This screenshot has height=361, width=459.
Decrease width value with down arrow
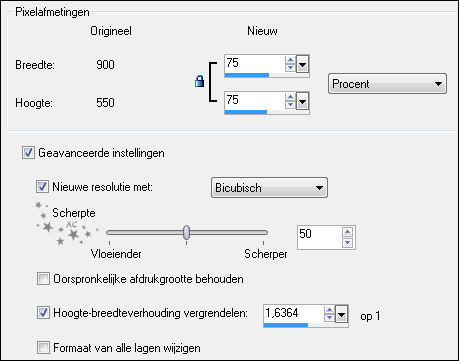(x=290, y=67)
